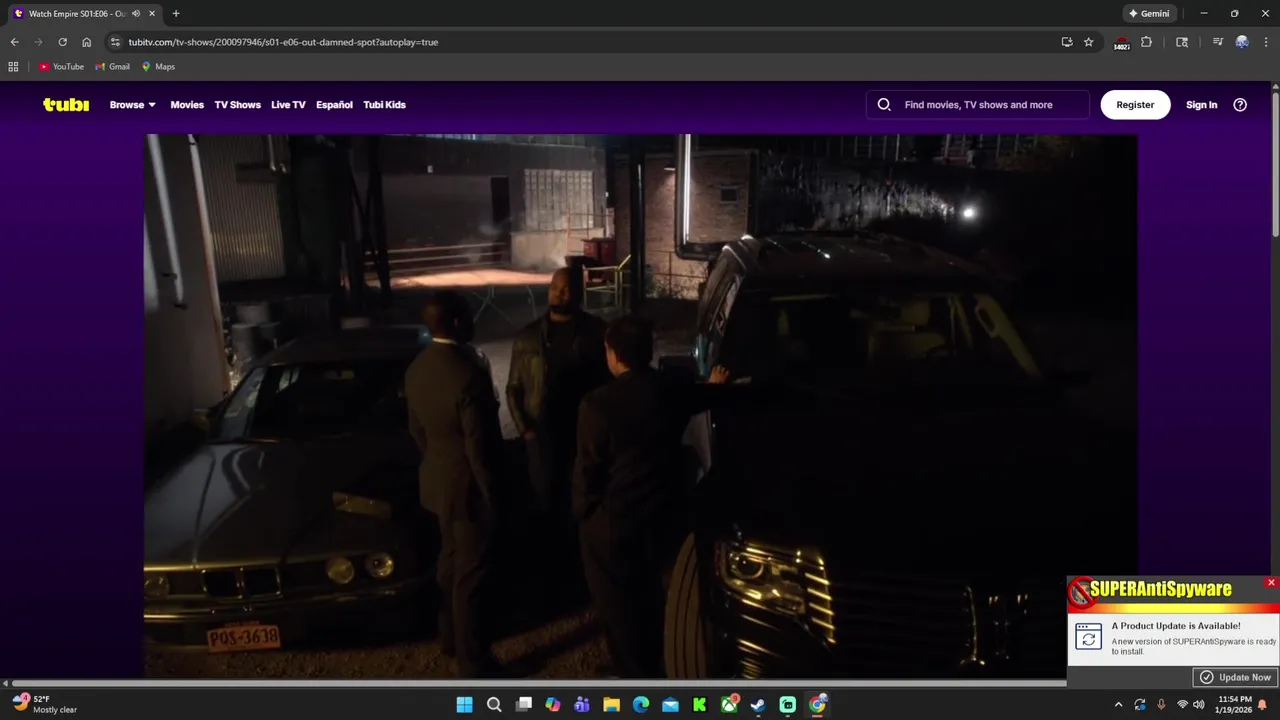
Task: Open a new browser tab
Action: [176, 13]
